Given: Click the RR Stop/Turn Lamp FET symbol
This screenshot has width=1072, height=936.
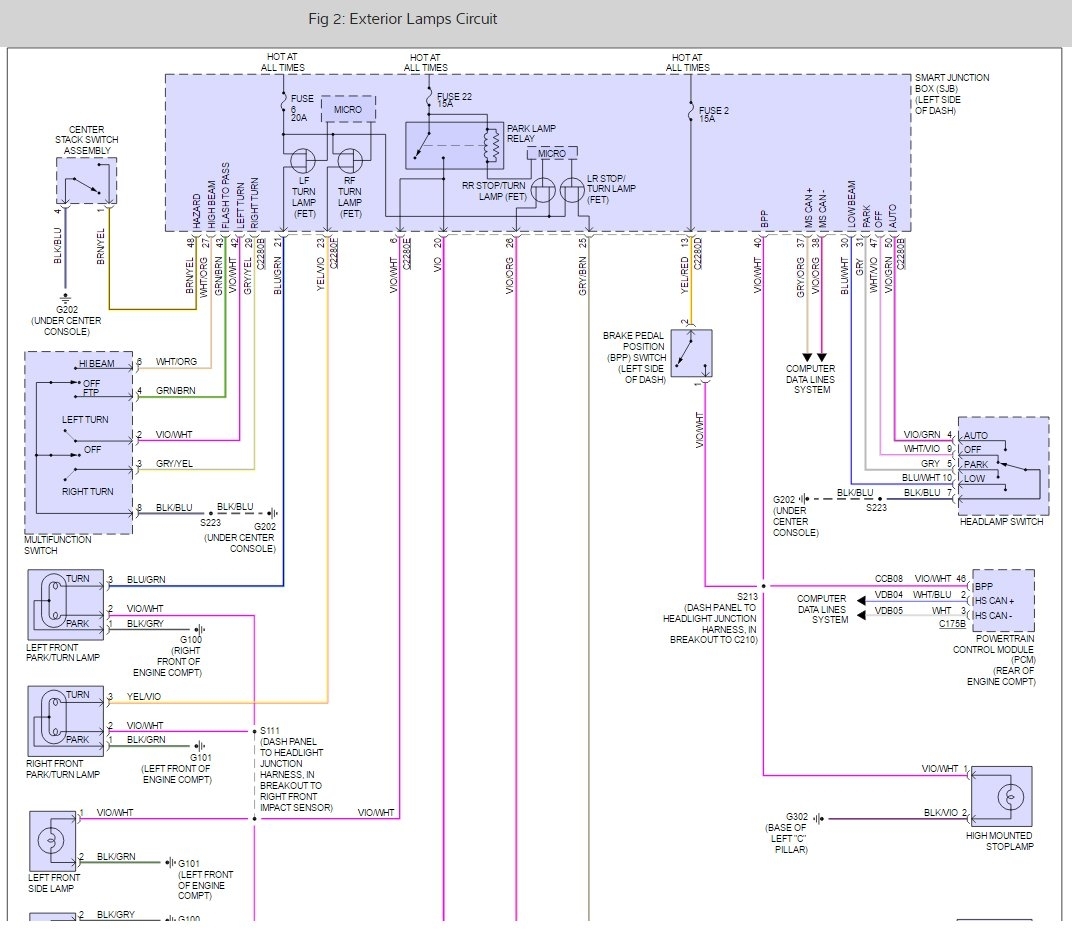Looking at the screenshot, I should click(543, 192).
